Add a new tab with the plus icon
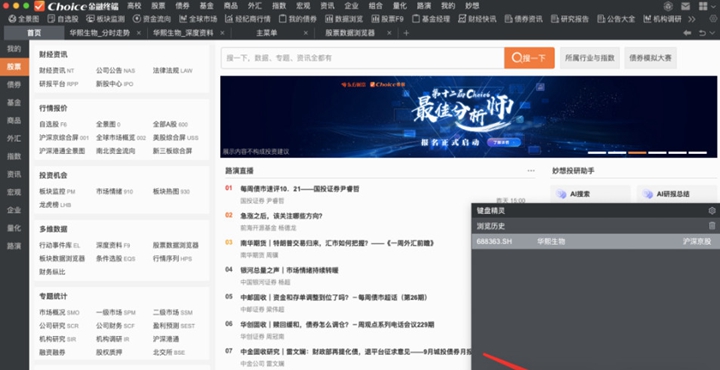The height and width of the screenshot is (370, 720). pos(406,33)
